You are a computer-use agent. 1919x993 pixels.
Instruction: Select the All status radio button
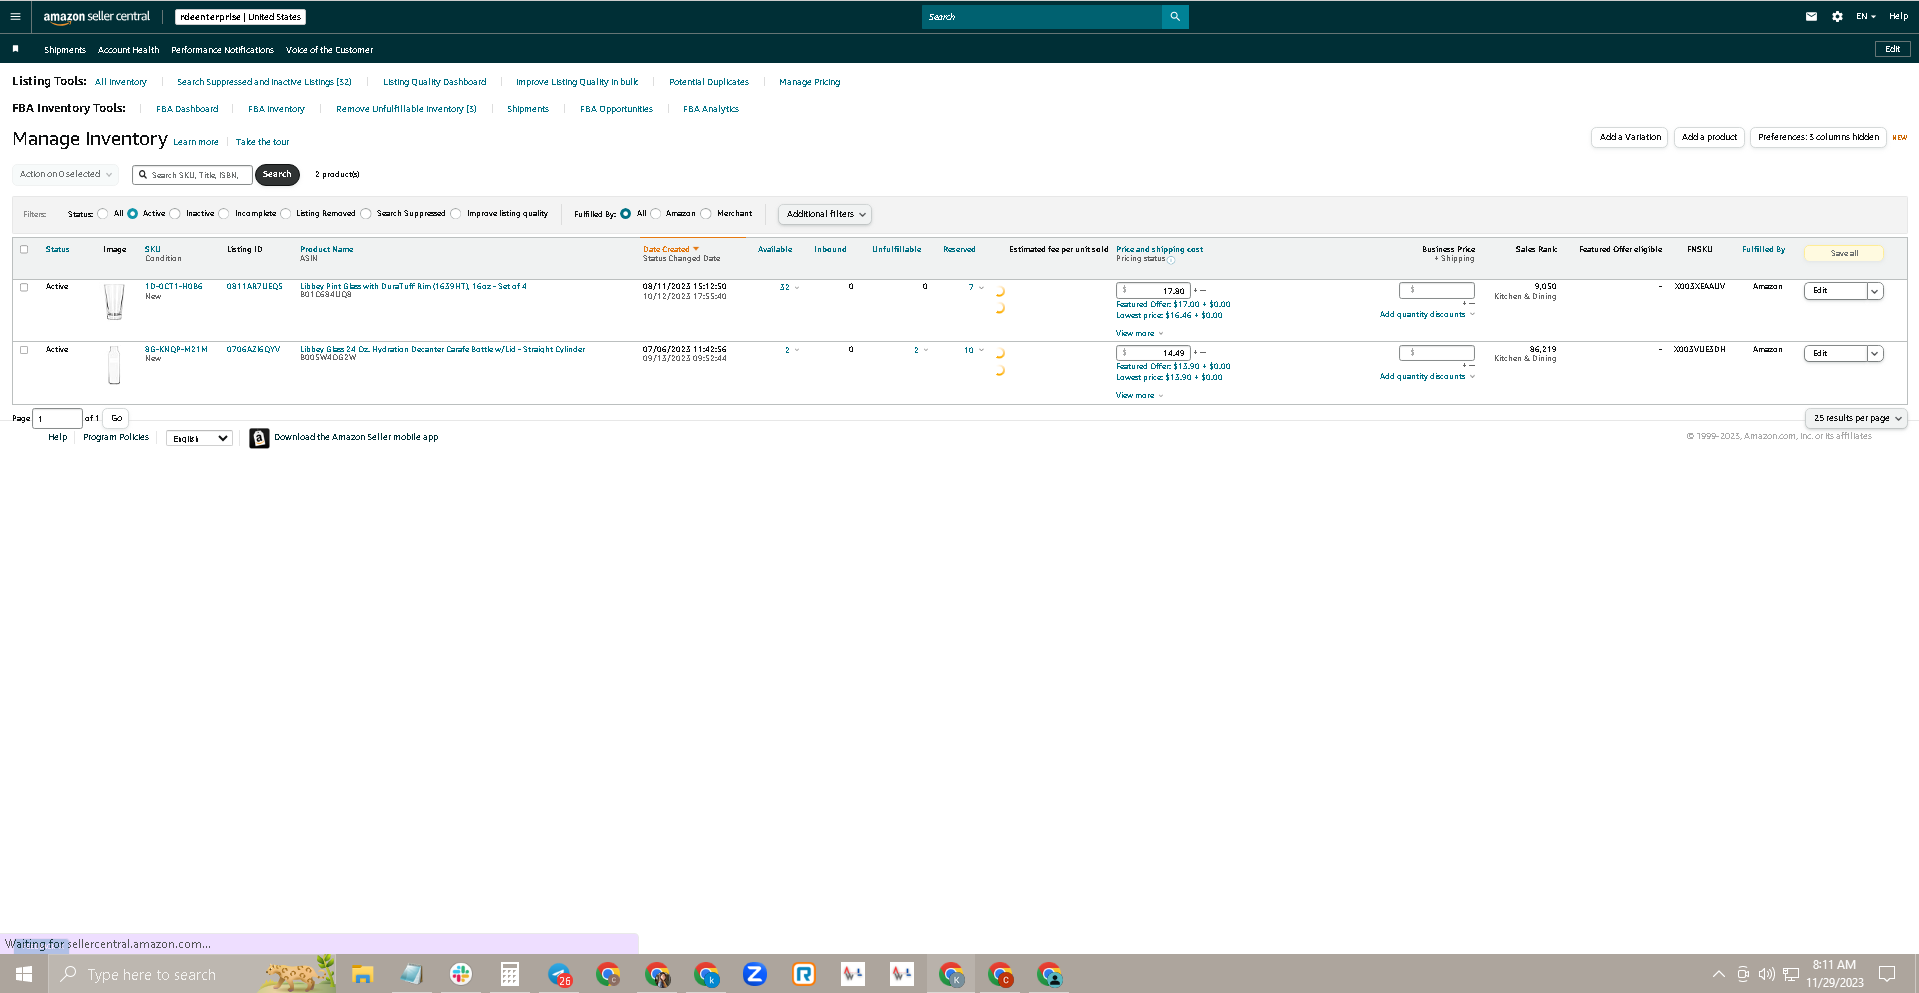pos(103,214)
